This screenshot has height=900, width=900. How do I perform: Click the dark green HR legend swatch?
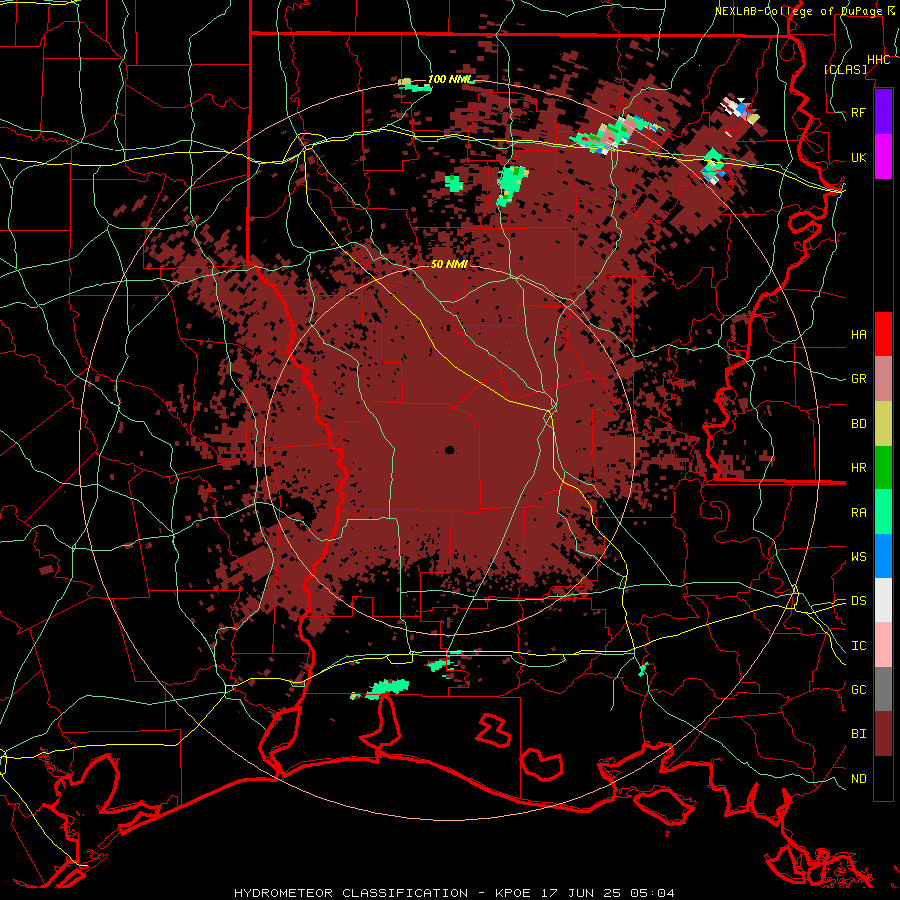pos(883,468)
